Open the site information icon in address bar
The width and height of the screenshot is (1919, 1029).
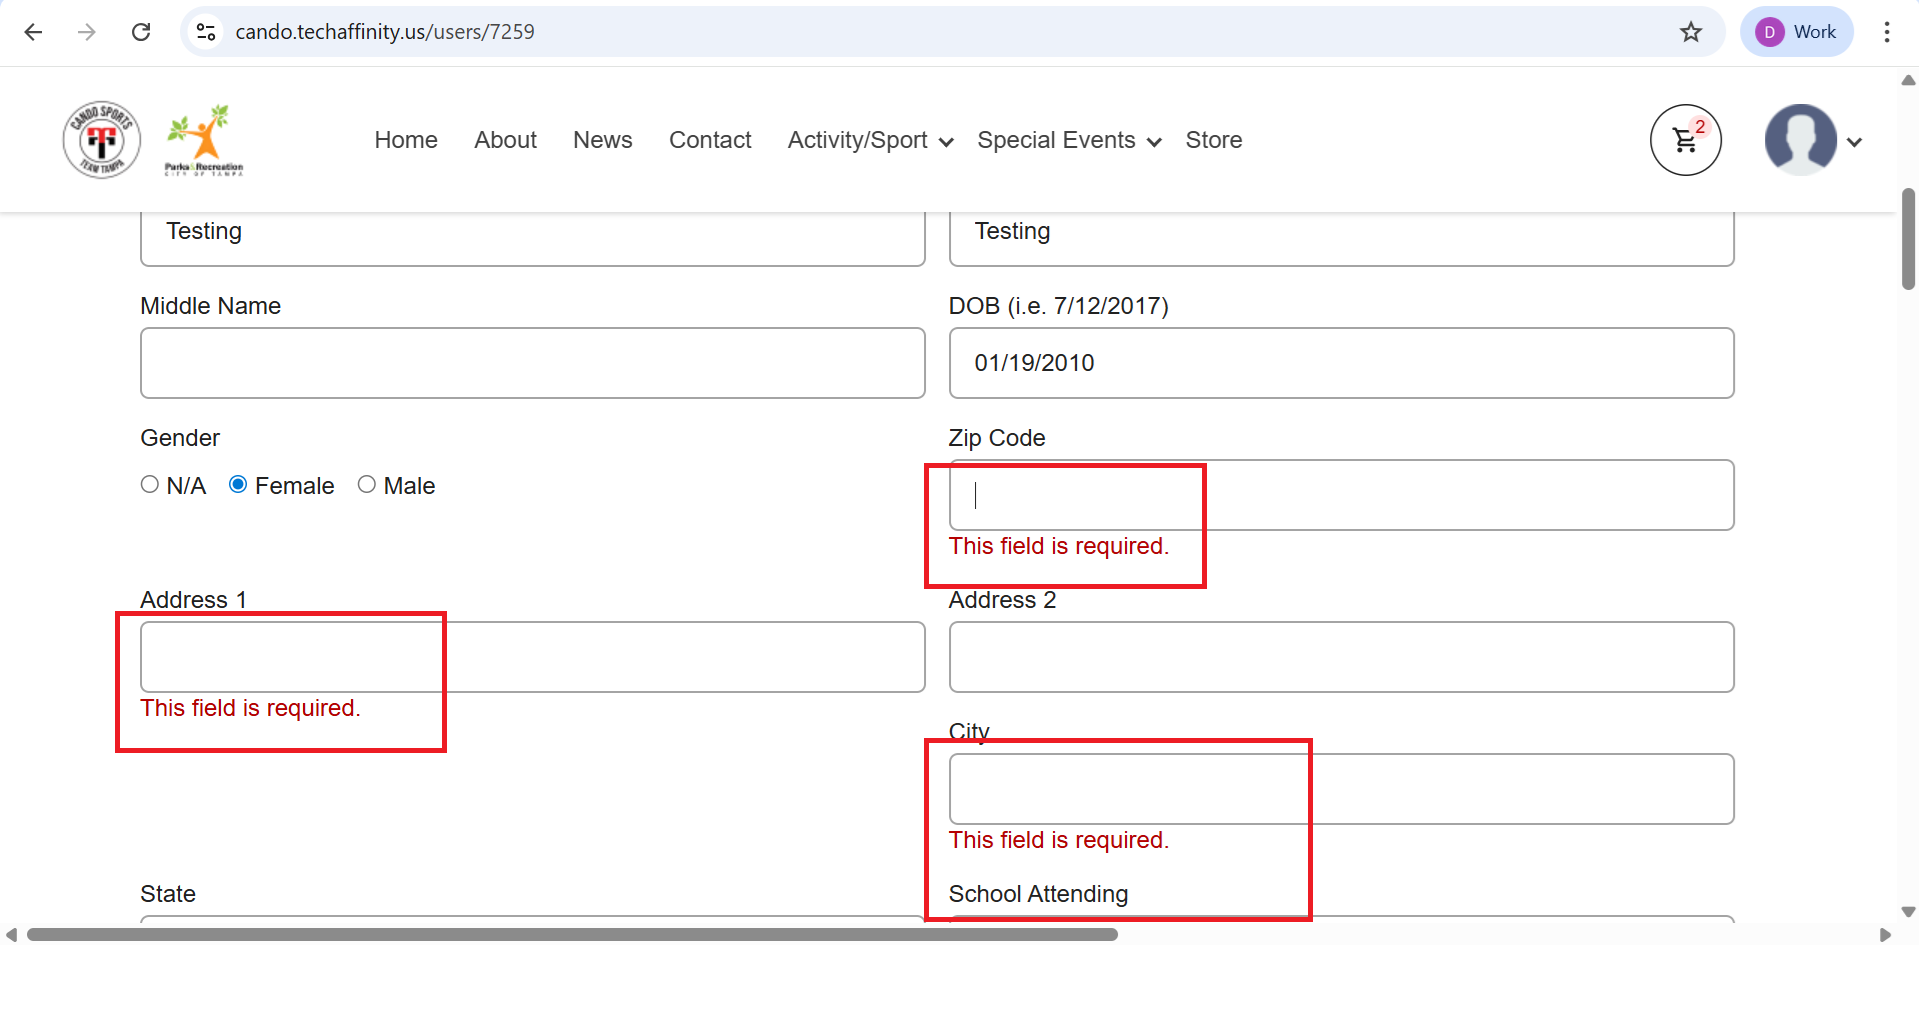[x=206, y=32]
